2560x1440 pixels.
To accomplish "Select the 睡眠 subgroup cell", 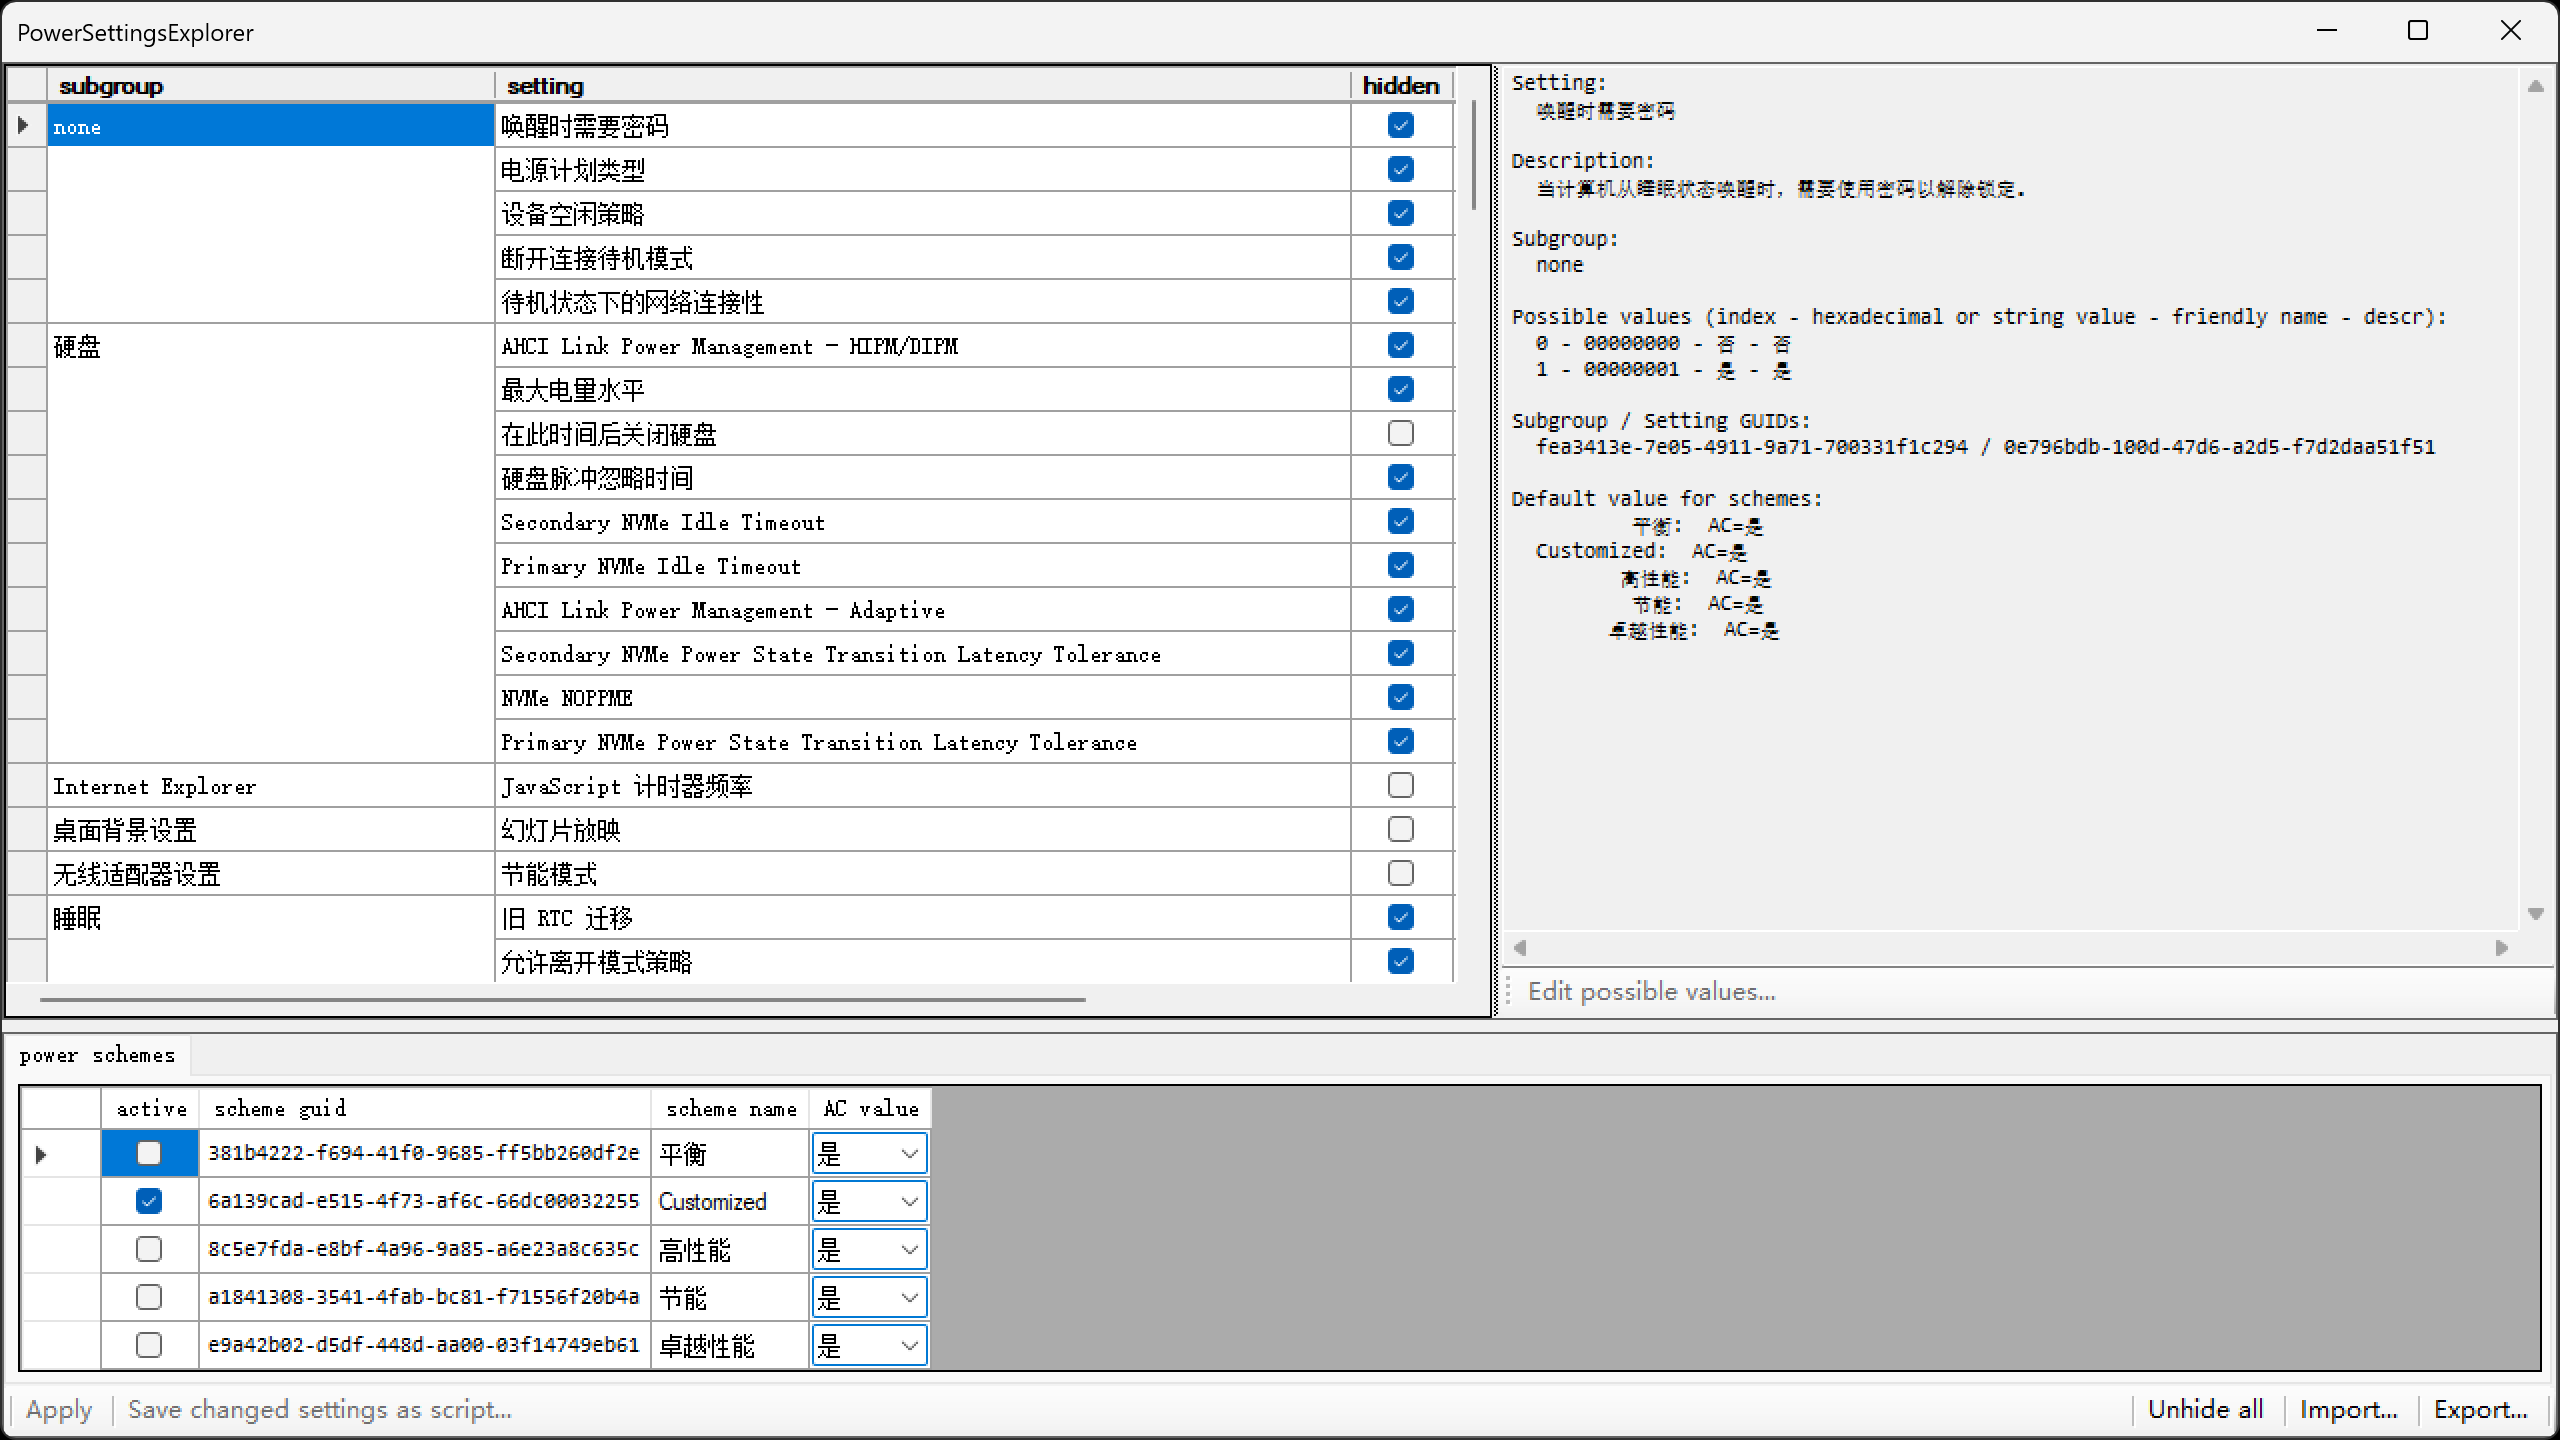I will tap(271, 918).
